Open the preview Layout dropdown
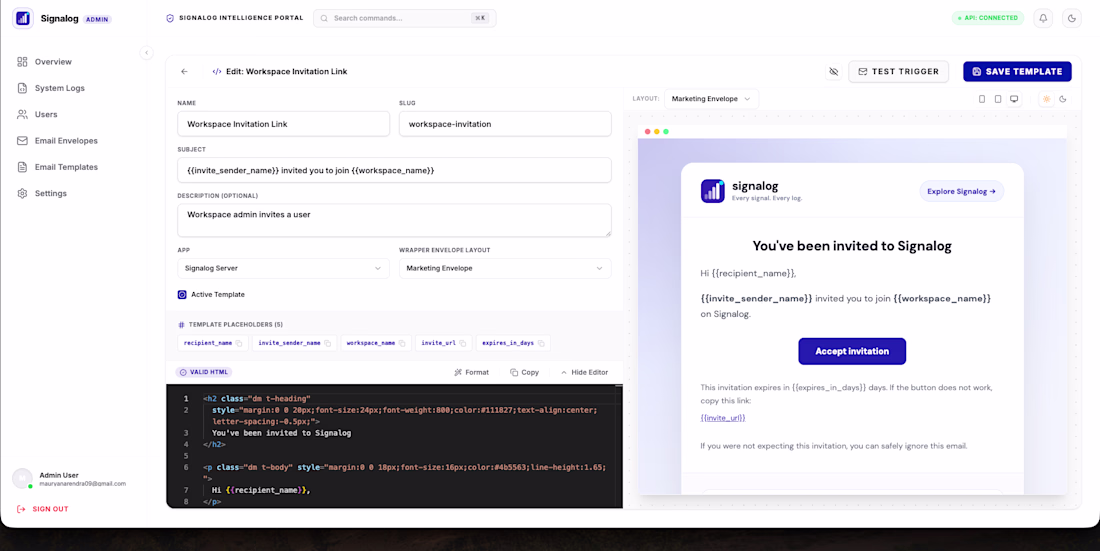The width and height of the screenshot is (1100, 551). (711, 99)
